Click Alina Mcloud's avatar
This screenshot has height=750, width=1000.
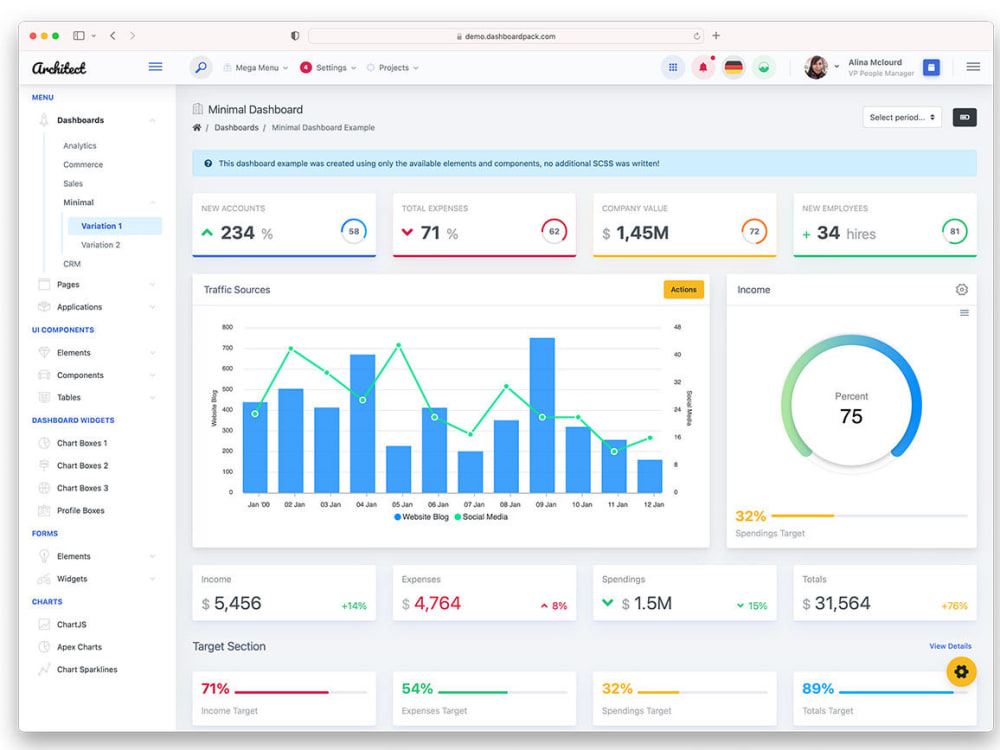point(816,67)
